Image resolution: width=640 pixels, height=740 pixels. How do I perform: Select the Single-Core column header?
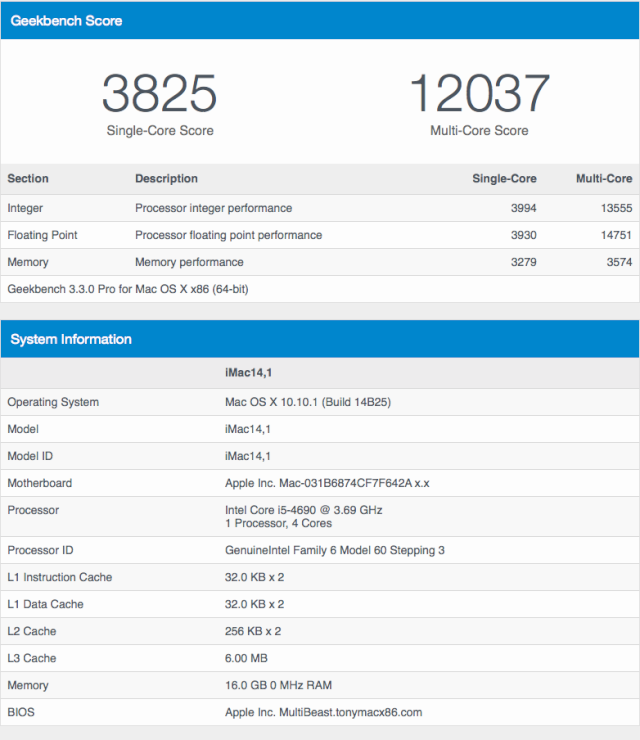[504, 178]
